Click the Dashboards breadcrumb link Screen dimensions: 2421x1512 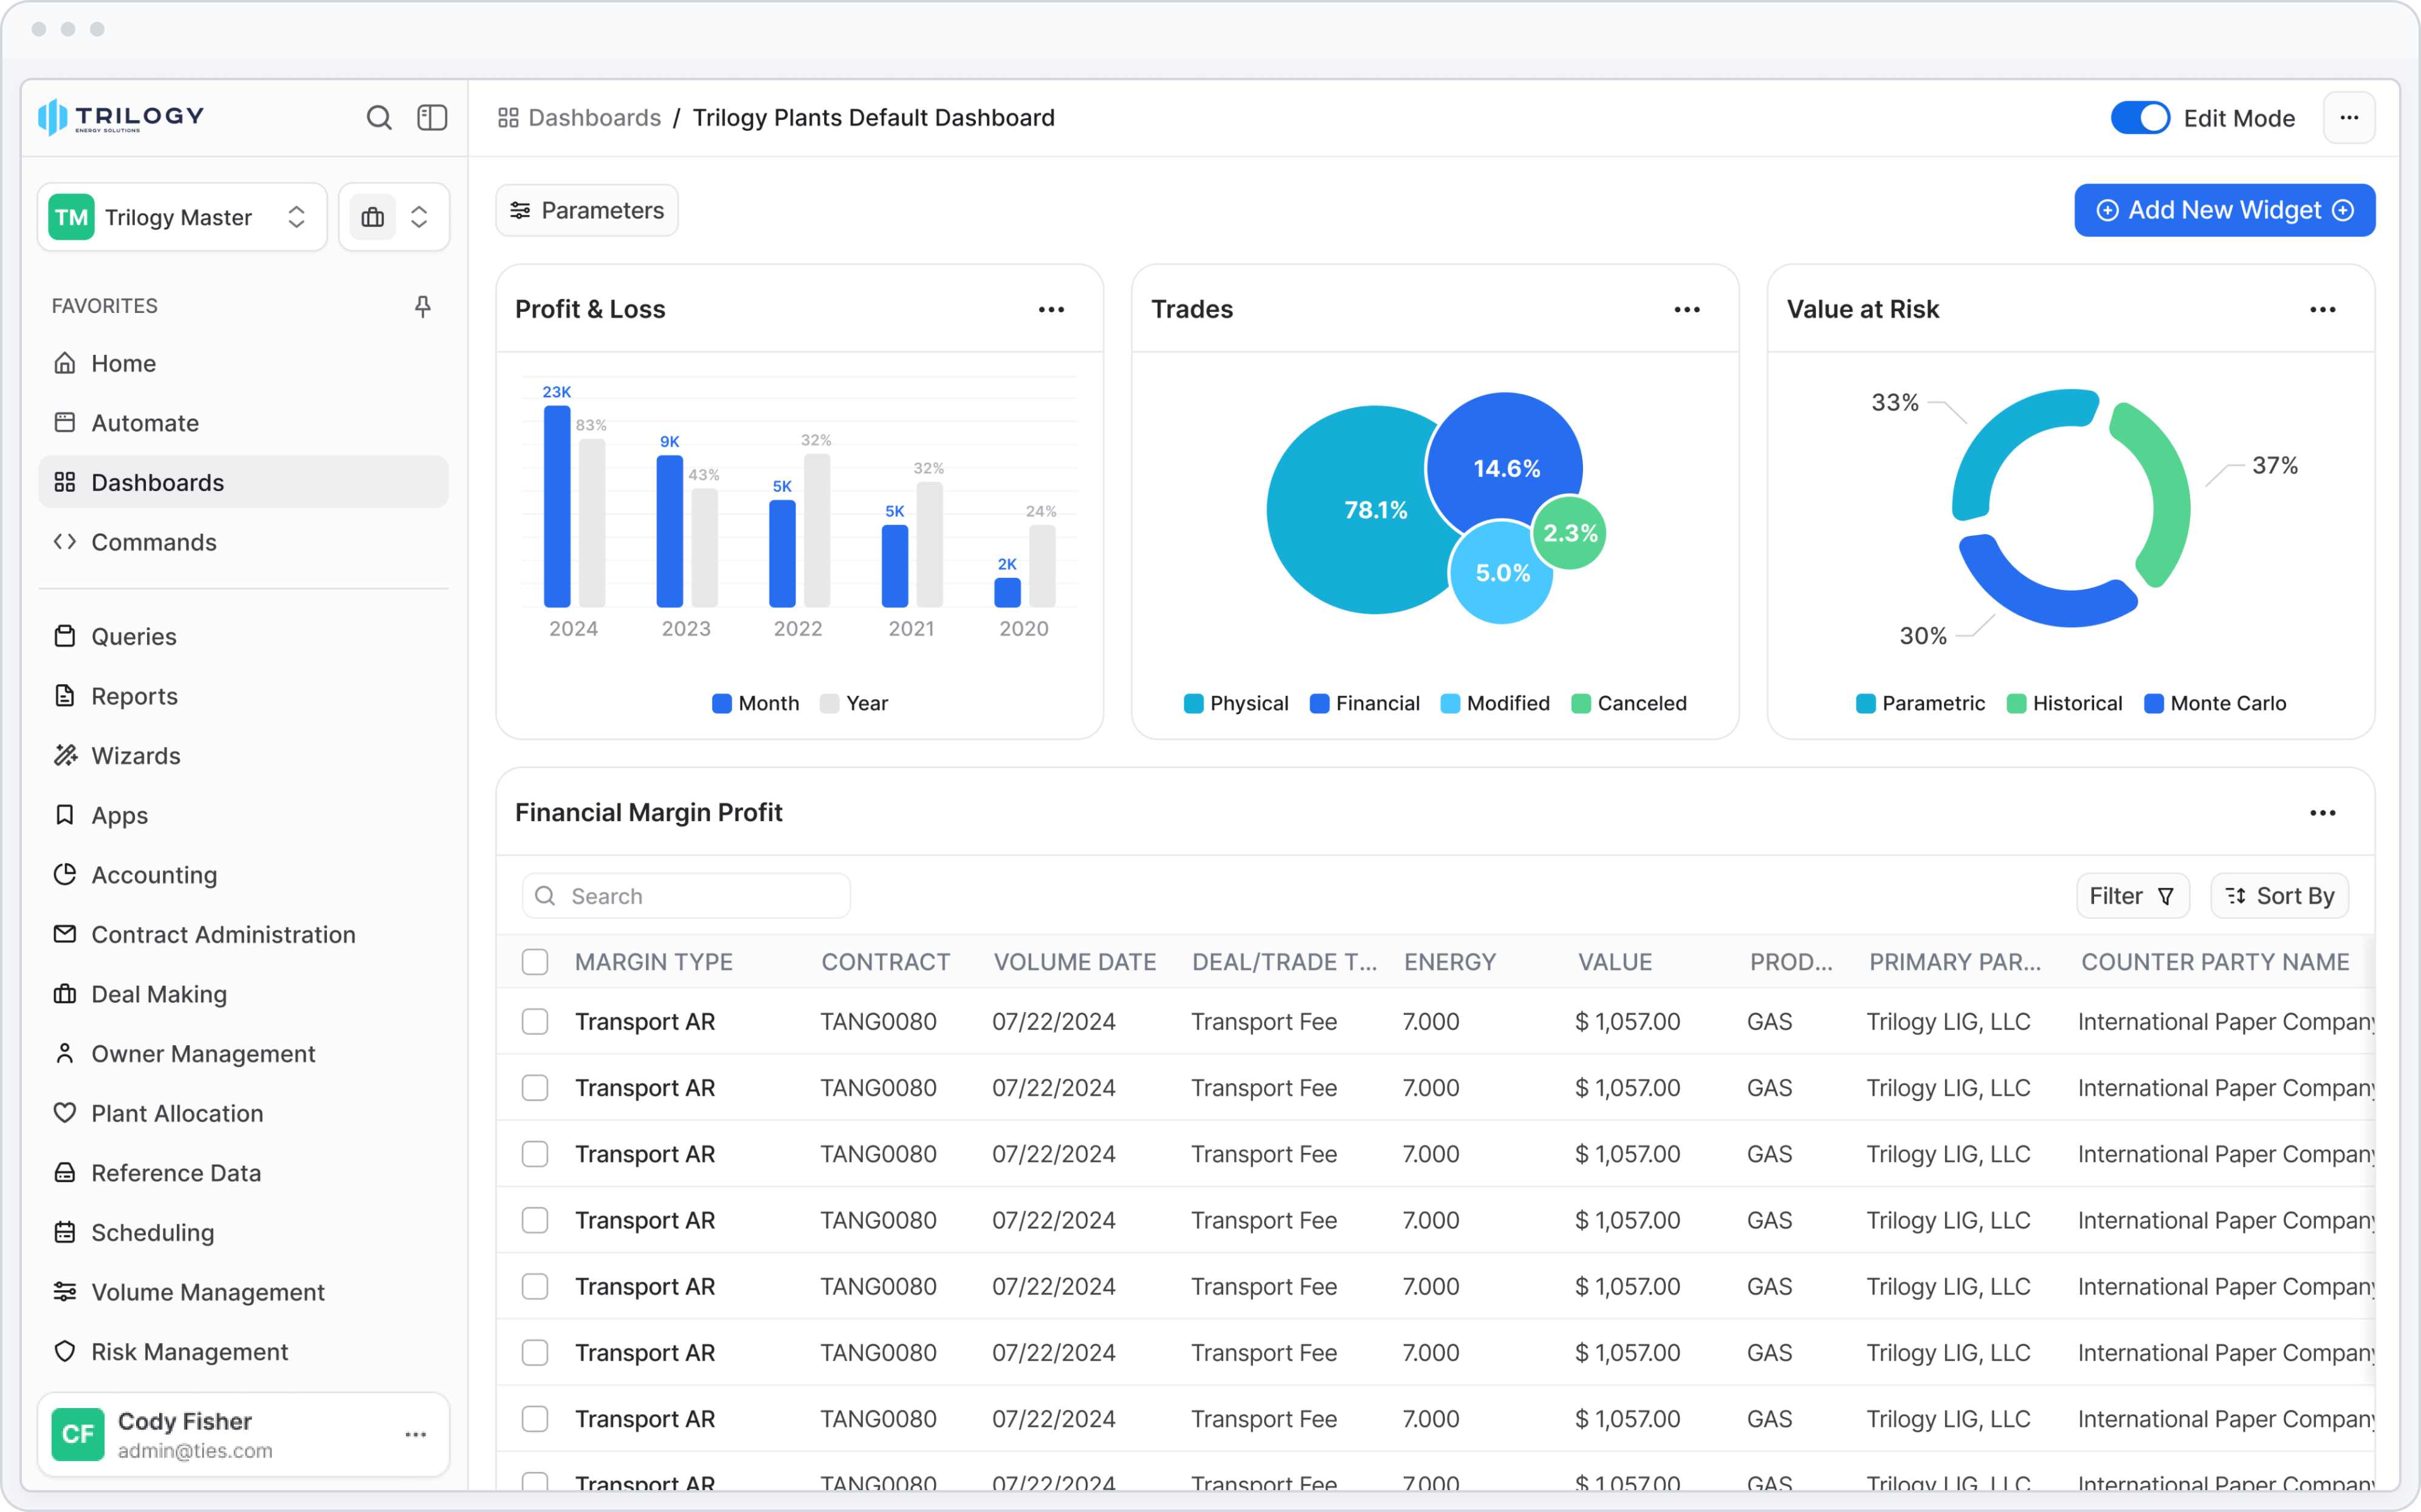[594, 118]
